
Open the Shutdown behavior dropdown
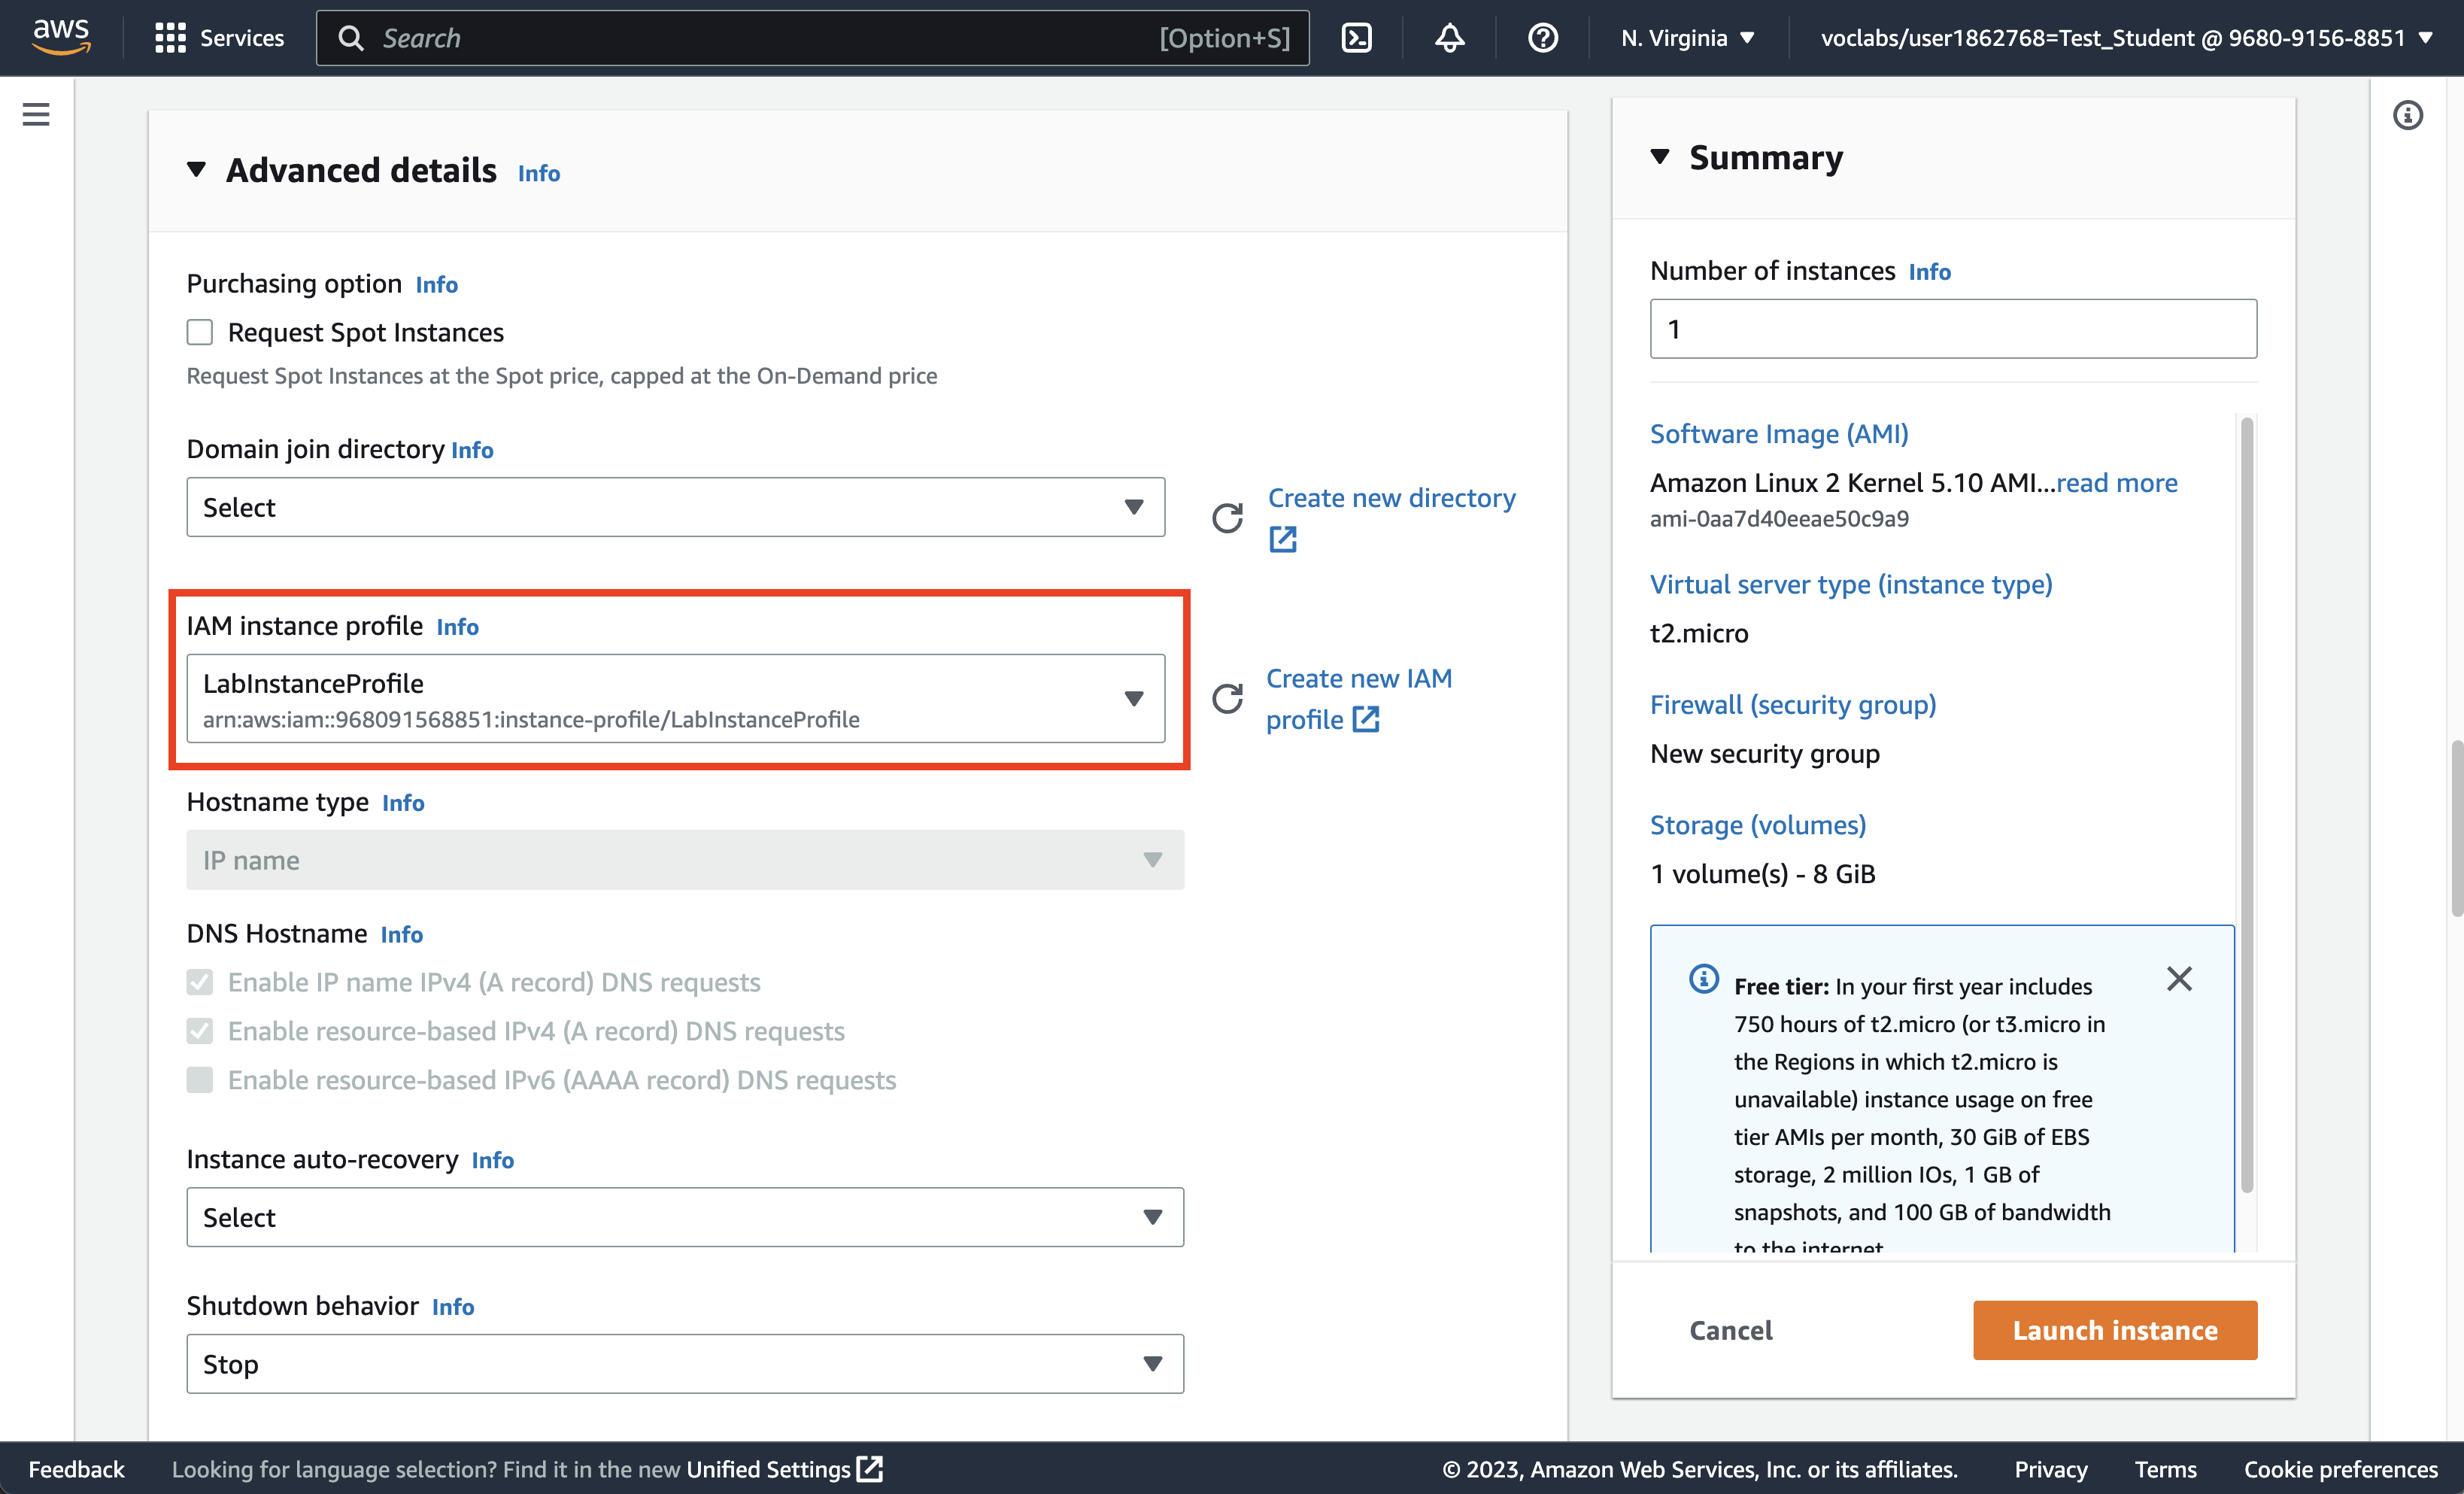684,1364
